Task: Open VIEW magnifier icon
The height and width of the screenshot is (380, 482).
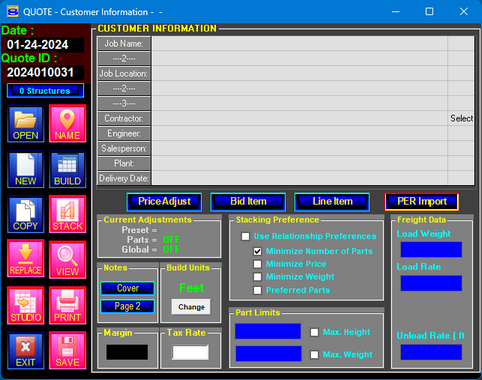Action: (x=67, y=259)
